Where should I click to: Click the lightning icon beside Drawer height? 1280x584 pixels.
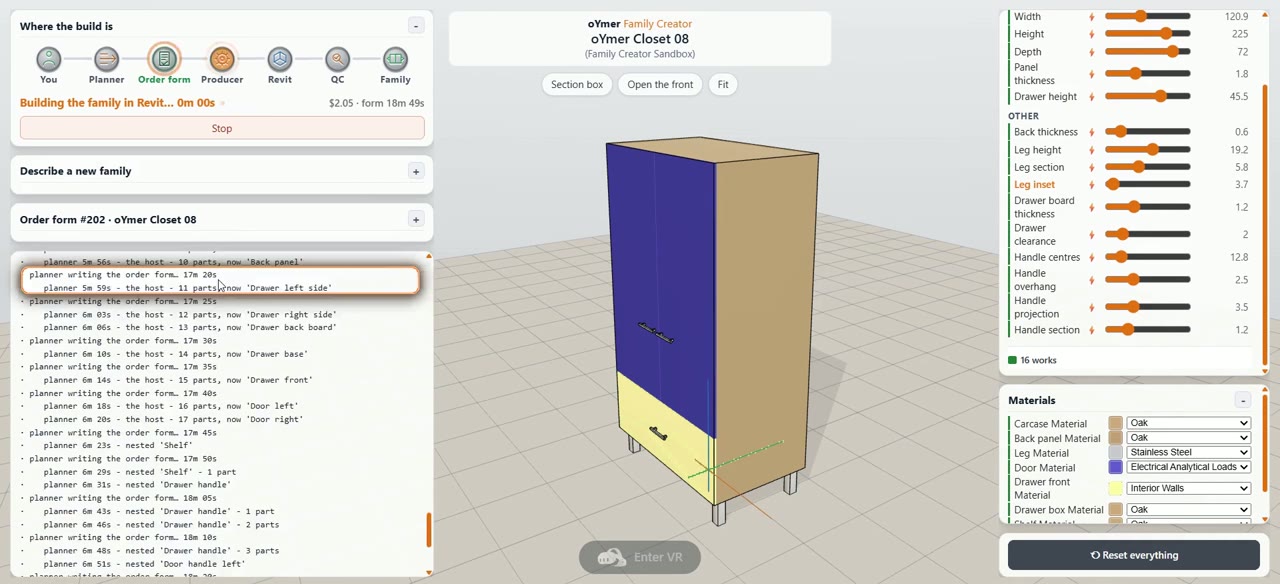[1091, 97]
